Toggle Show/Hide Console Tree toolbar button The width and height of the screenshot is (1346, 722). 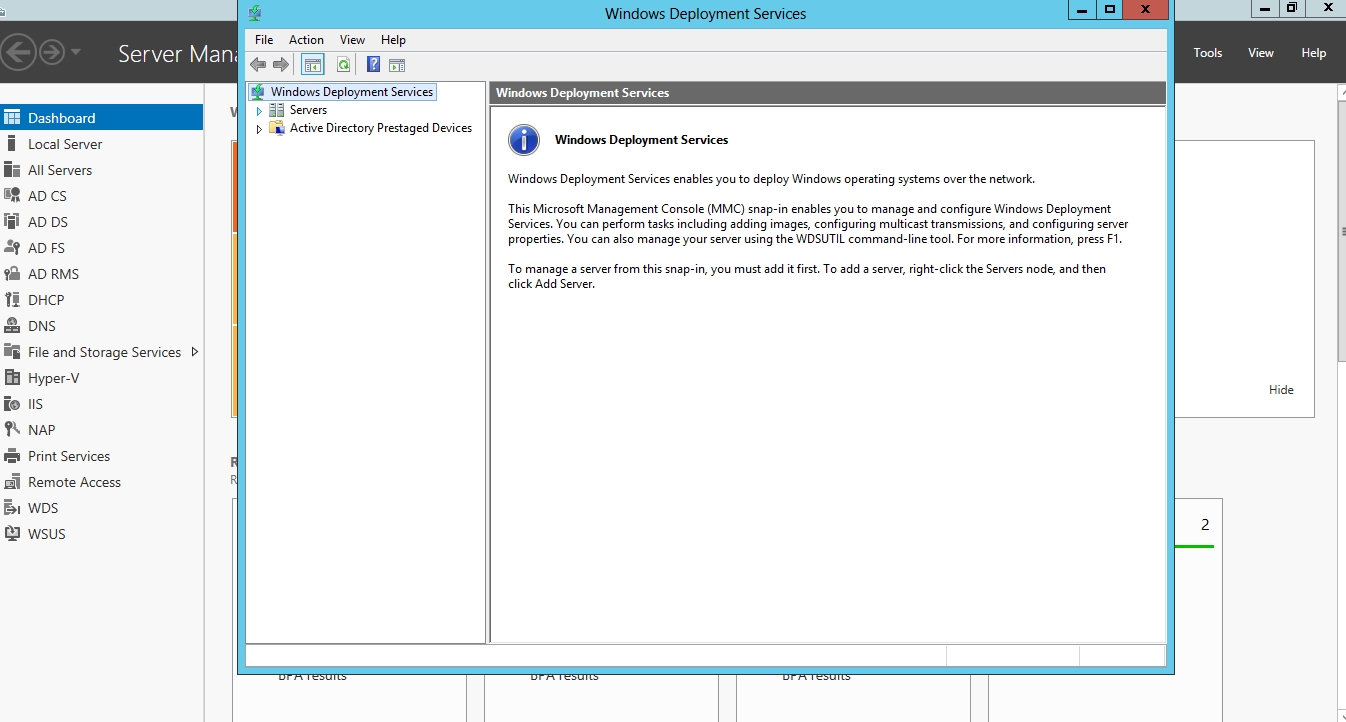pos(313,65)
